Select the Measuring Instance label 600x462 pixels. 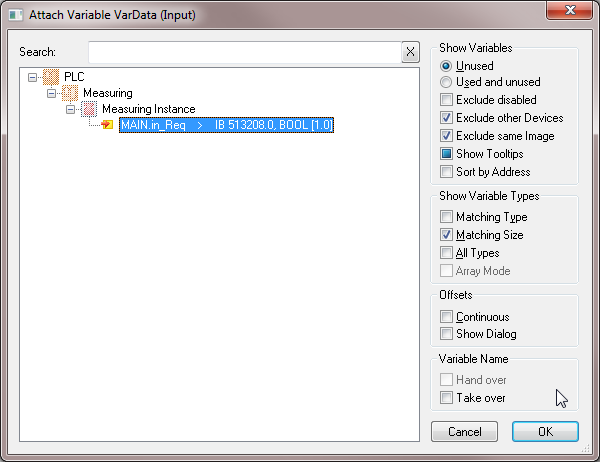149,109
